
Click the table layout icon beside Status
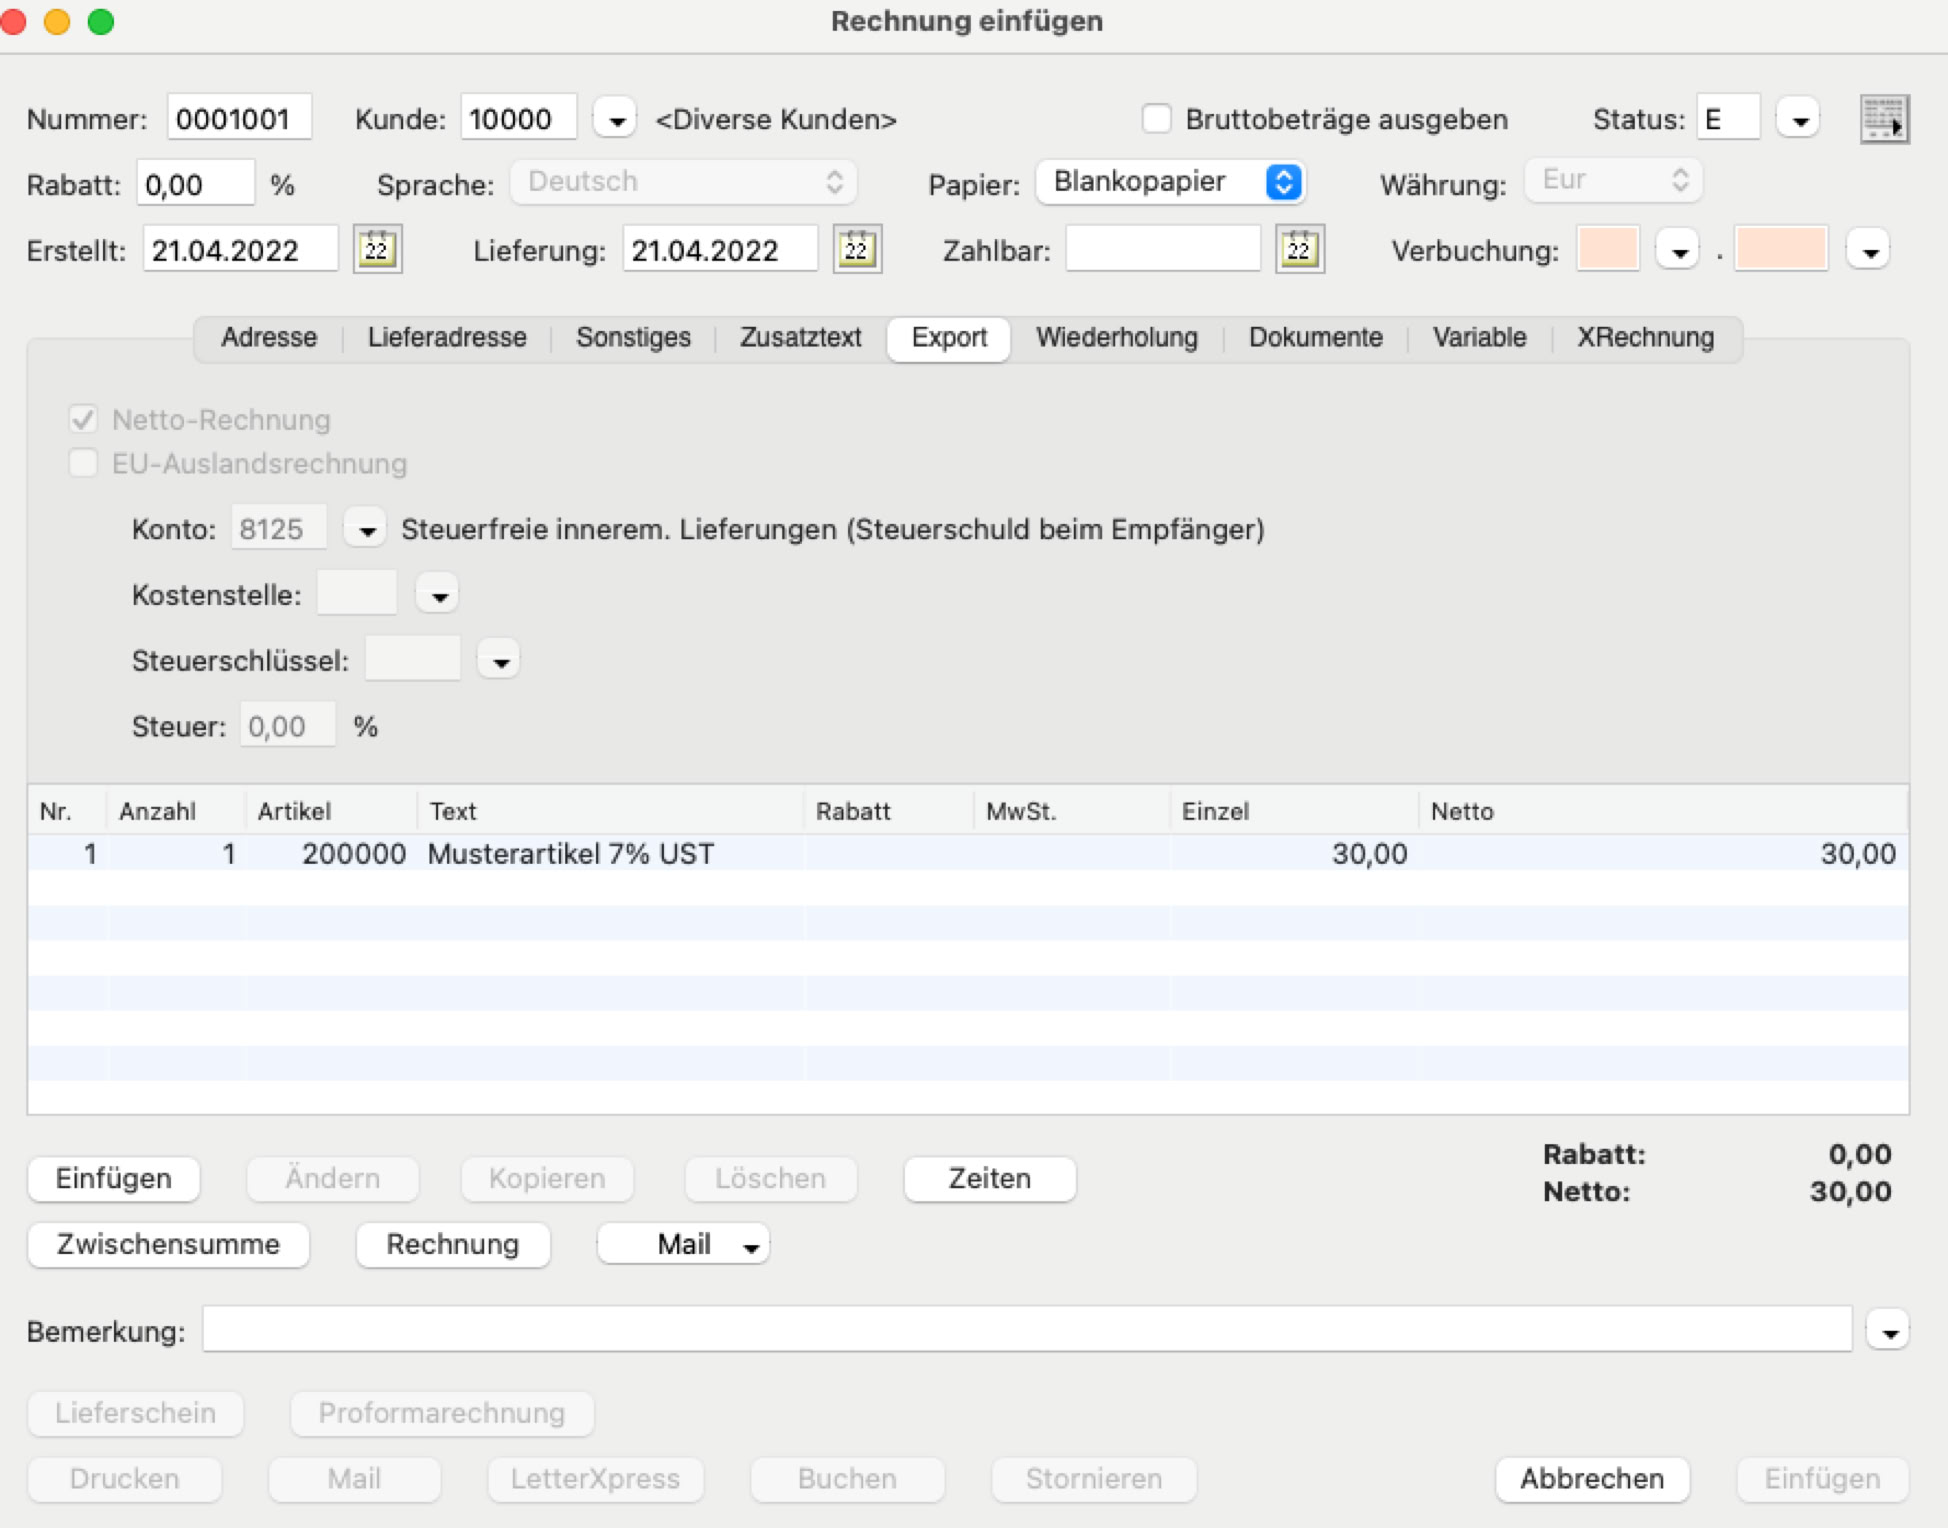coord(1884,120)
